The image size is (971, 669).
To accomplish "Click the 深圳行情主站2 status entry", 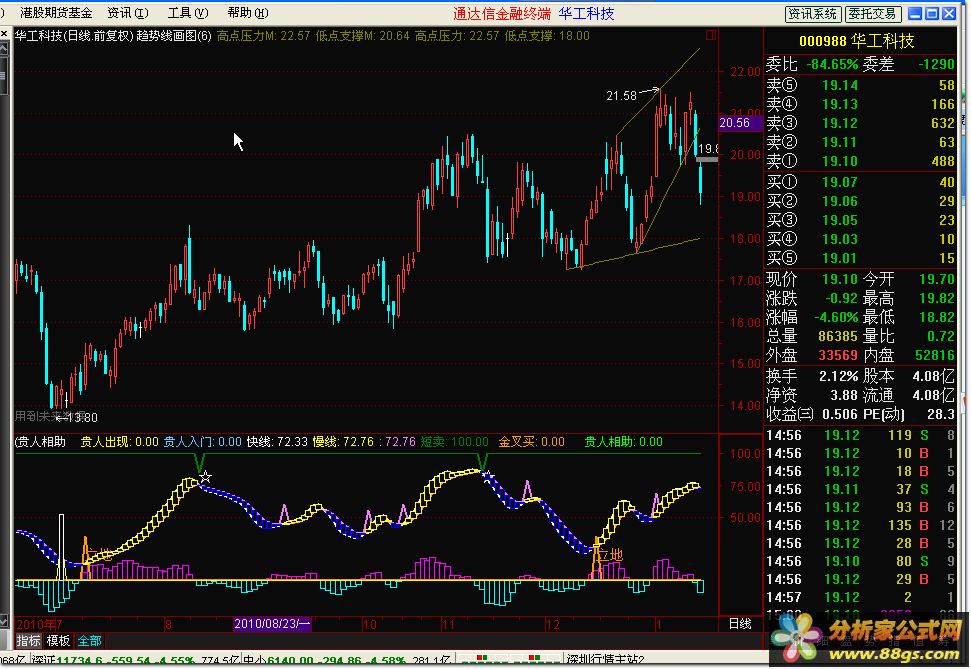I will coord(606,660).
